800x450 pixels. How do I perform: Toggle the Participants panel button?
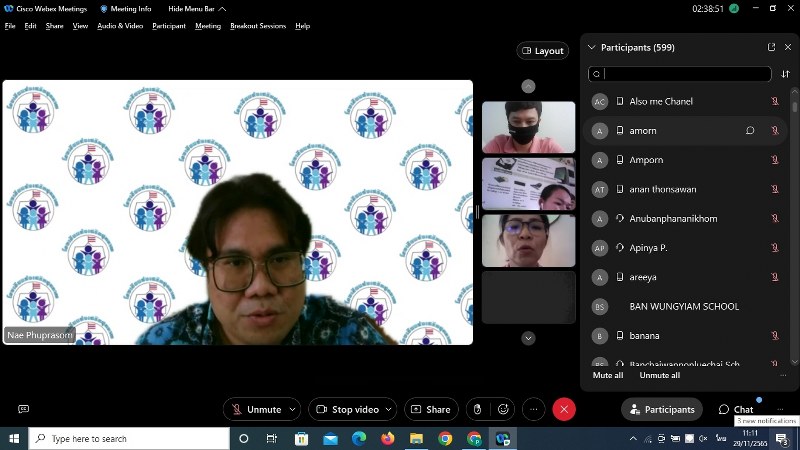tap(662, 409)
